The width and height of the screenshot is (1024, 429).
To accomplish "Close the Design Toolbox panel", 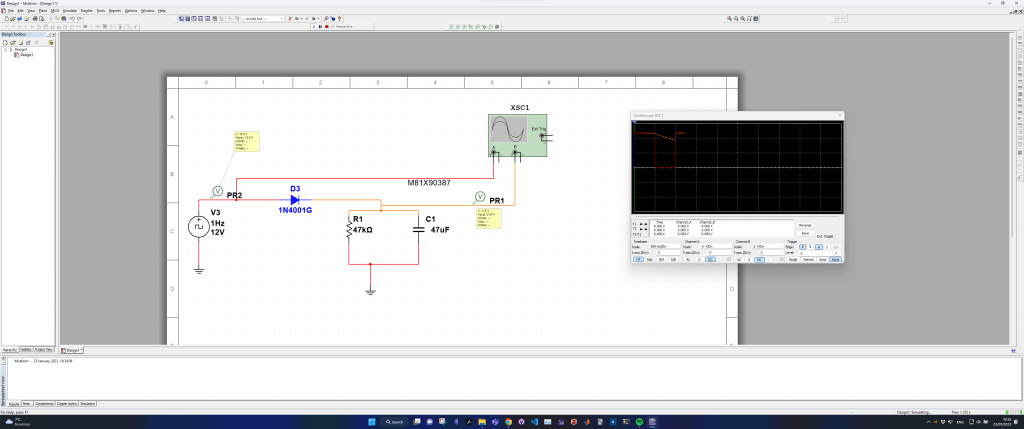I will (x=54, y=35).
